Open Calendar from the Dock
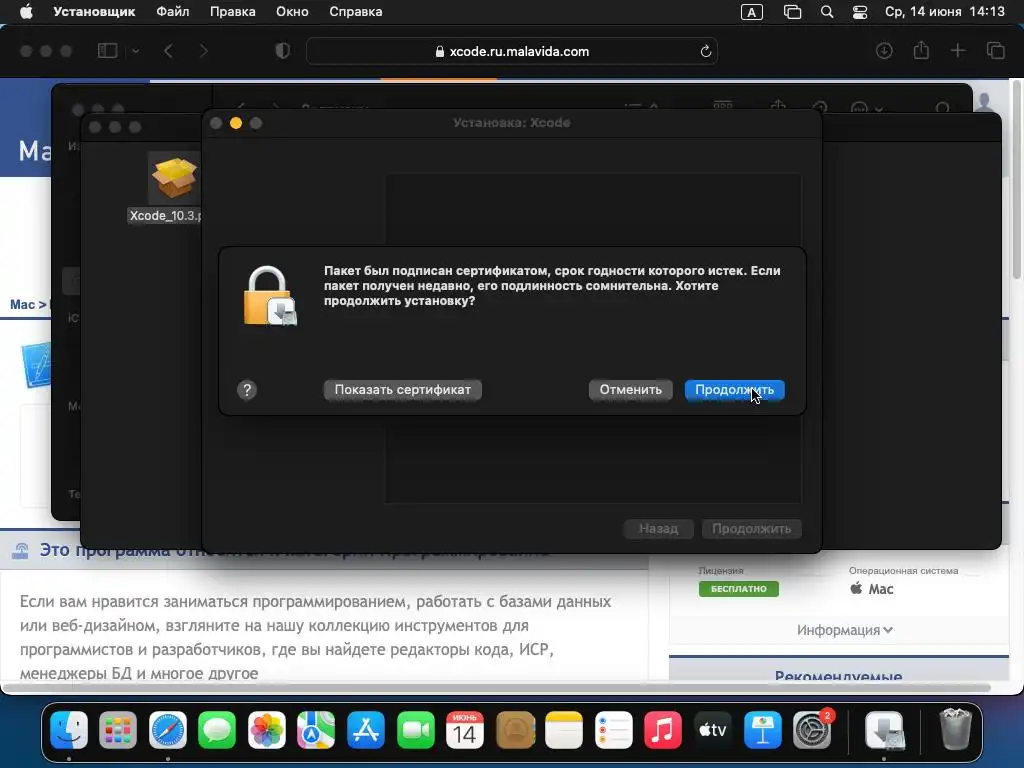The image size is (1024, 768). tap(465, 729)
